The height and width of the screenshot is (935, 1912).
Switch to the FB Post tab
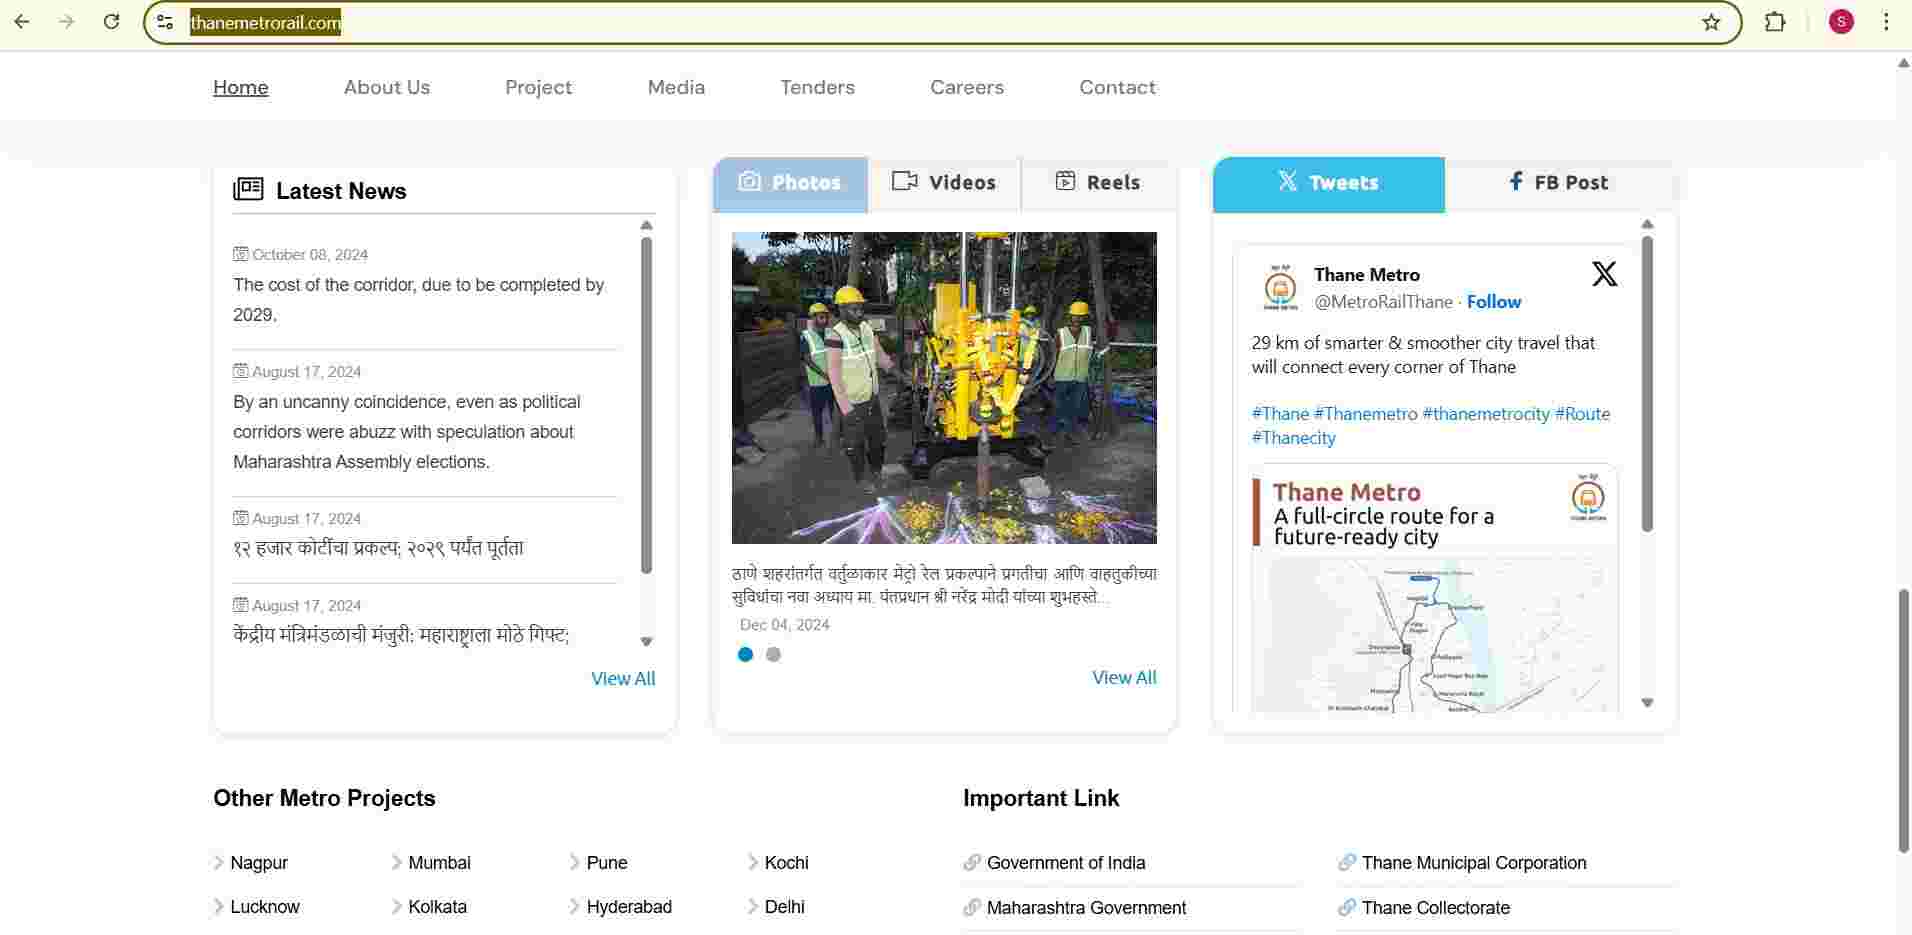click(1558, 183)
